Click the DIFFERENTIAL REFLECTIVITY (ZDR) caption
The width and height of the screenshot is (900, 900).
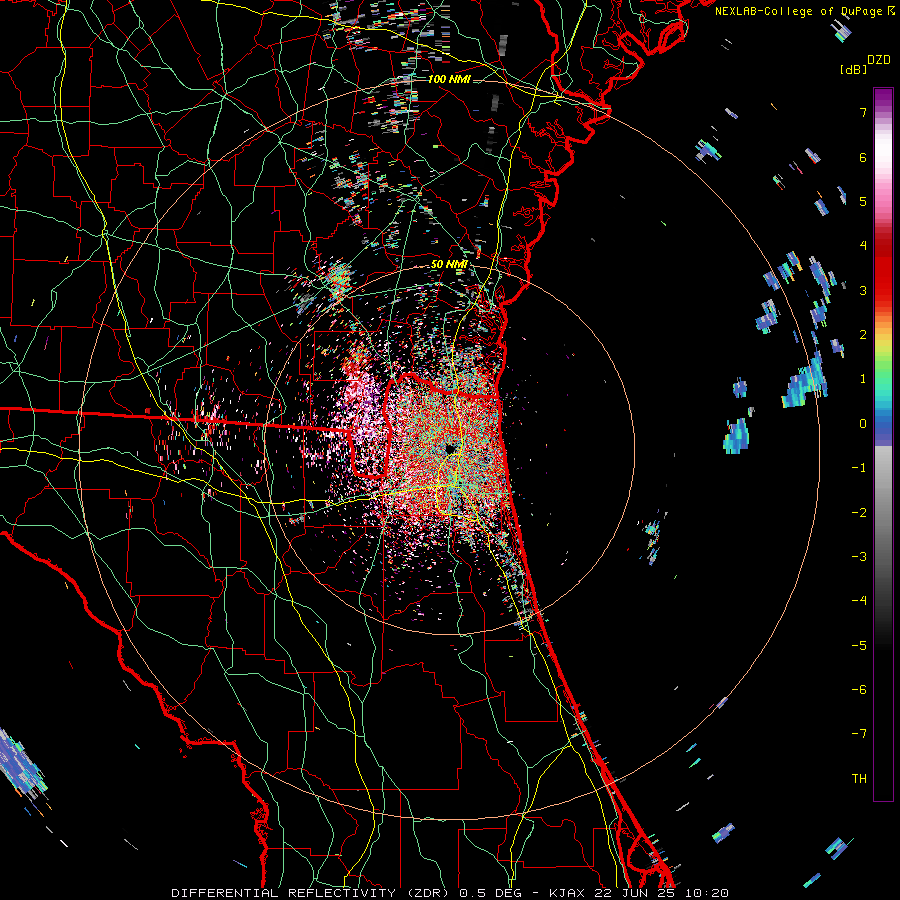click(313, 893)
